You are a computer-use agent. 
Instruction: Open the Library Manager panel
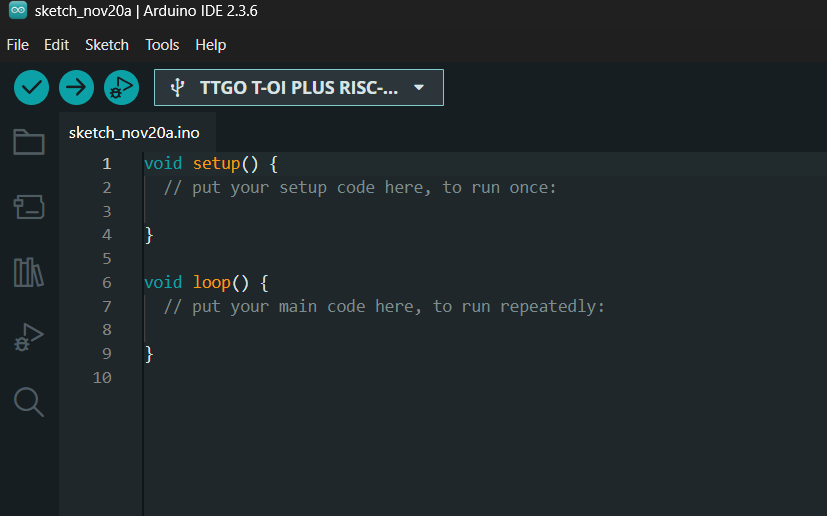pos(29,272)
